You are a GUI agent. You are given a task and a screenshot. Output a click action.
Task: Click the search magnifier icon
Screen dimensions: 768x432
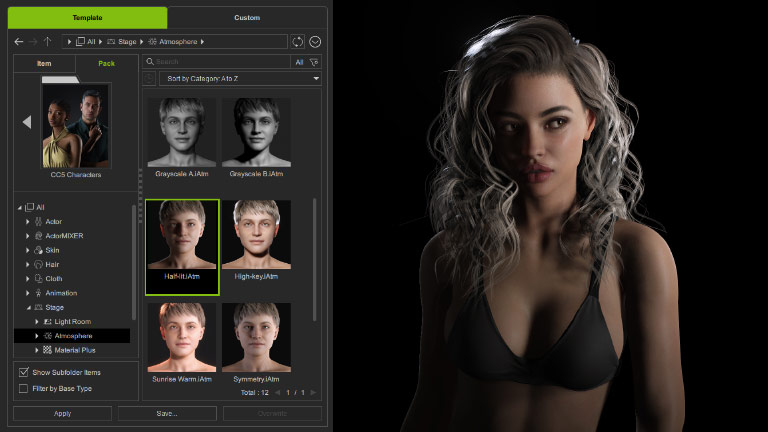pos(150,62)
